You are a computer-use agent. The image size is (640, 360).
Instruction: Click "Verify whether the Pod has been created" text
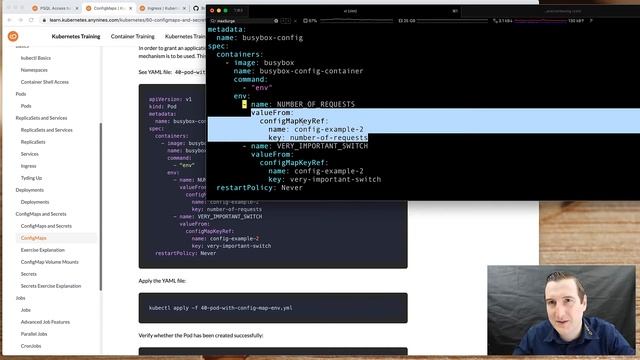coord(201,336)
